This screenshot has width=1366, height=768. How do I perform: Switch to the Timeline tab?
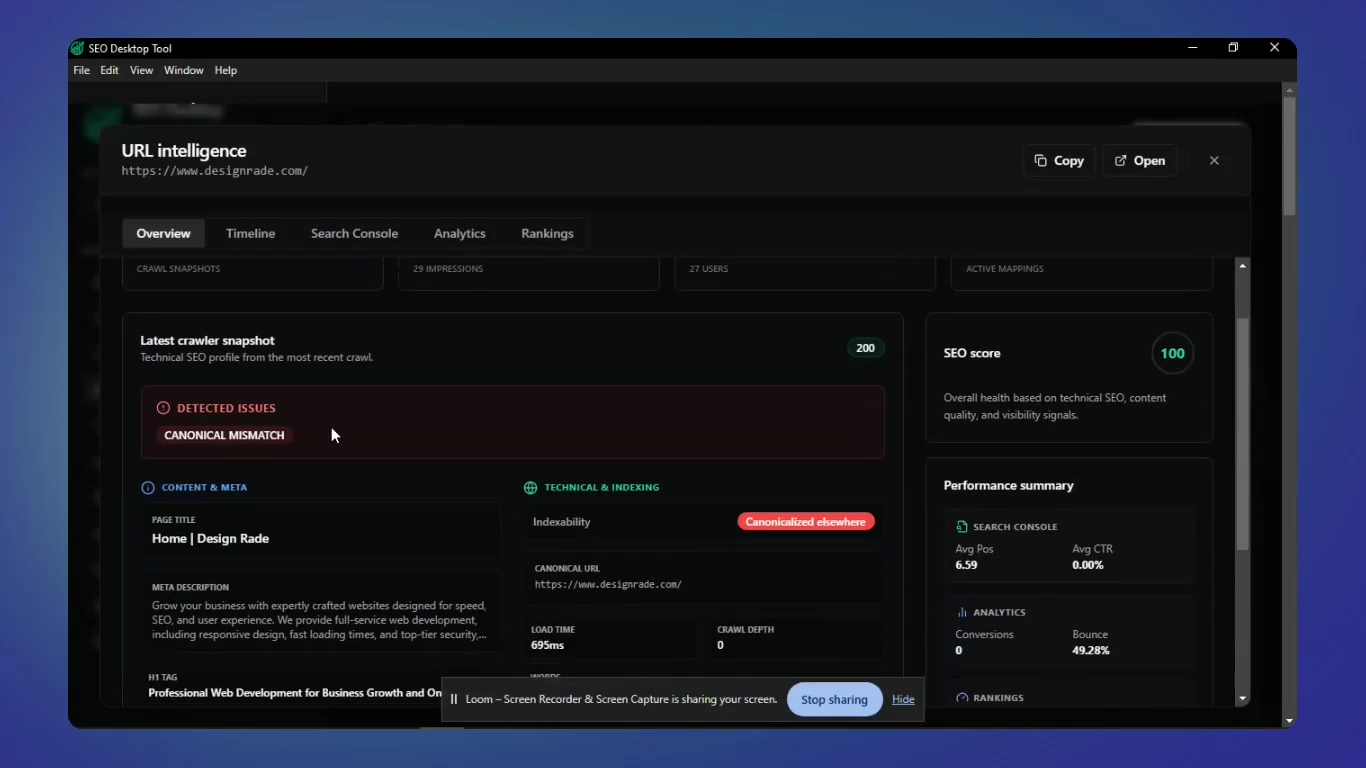pyautogui.click(x=250, y=233)
